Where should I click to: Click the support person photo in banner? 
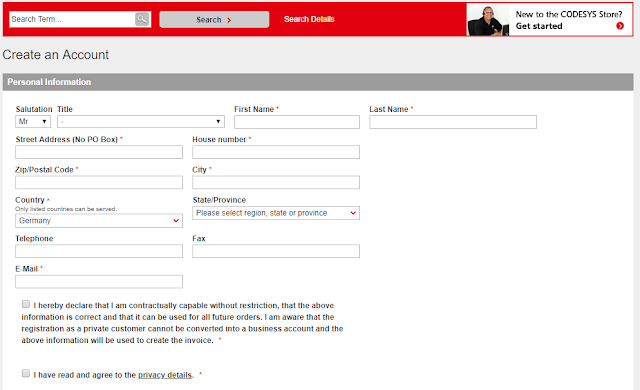tap(488, 20)
